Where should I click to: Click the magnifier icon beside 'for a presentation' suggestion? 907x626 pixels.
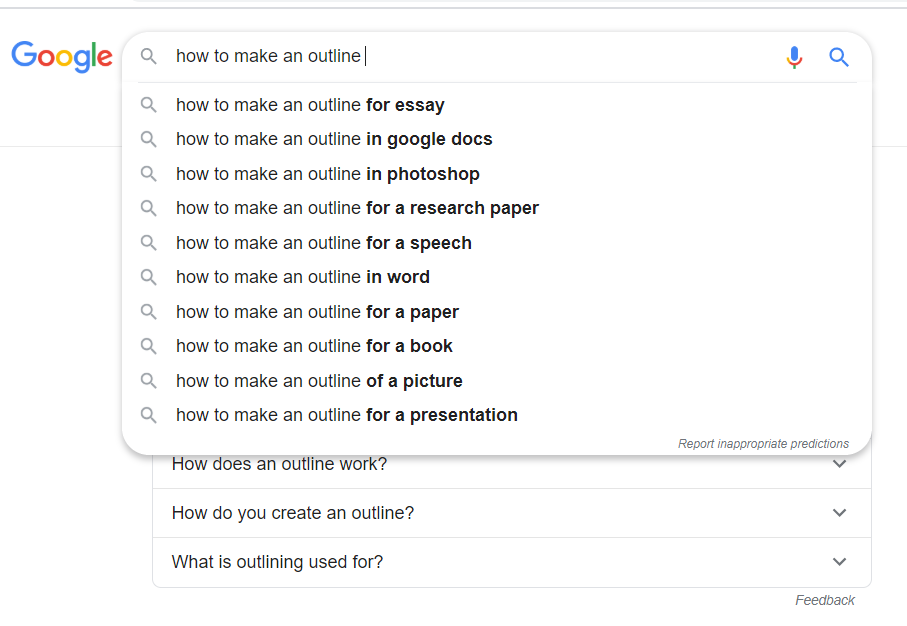coord(149,415)
